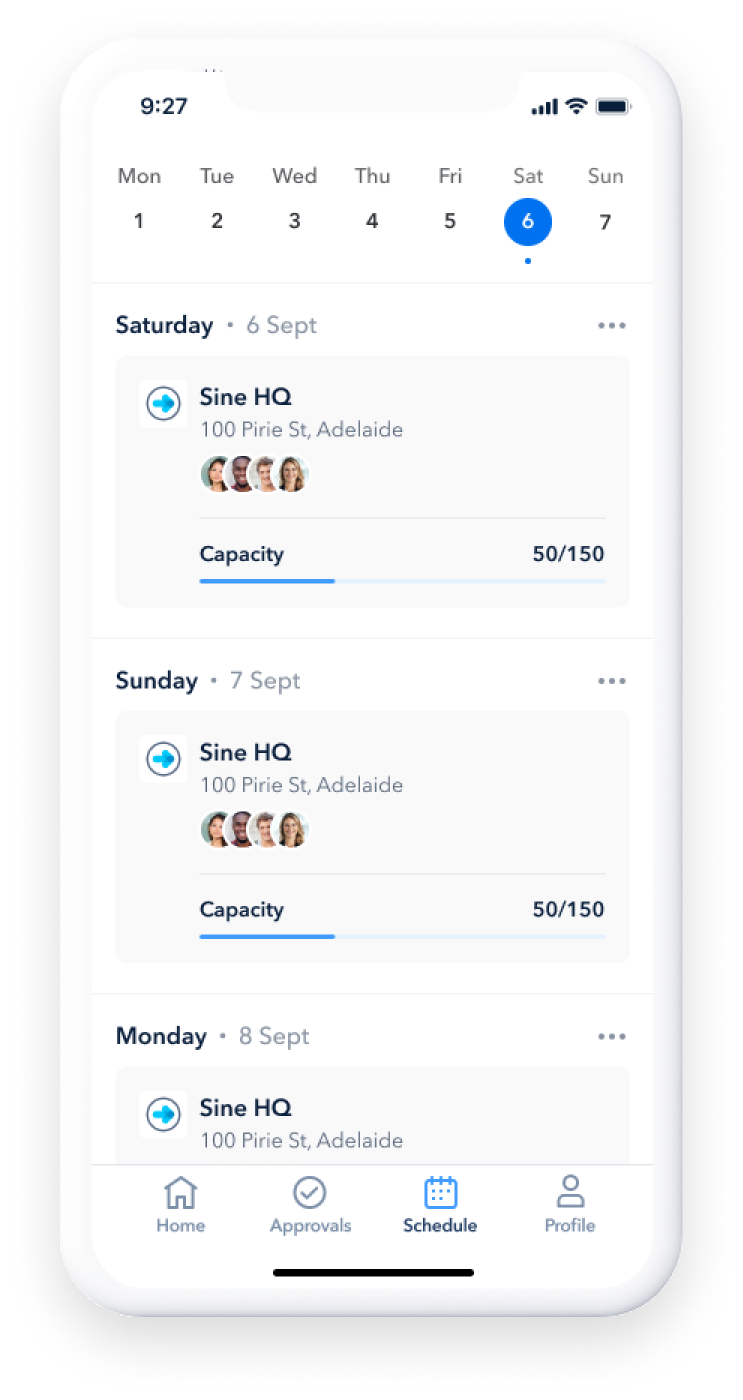
Task: Select Monday 1 in the week strip
Action: [139, 200]
